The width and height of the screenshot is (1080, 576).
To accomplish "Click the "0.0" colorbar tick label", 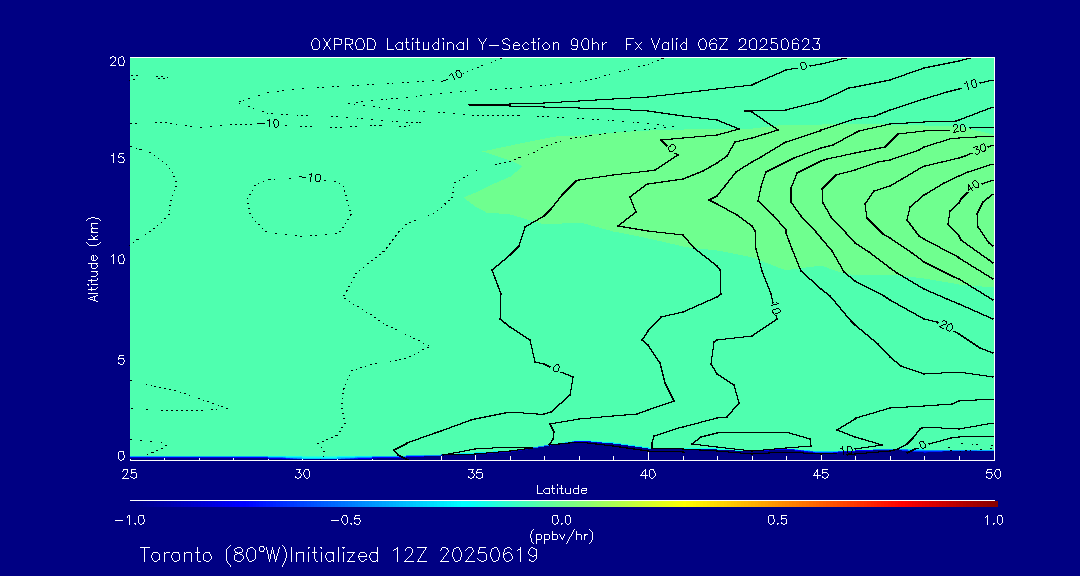I will 561,520.
